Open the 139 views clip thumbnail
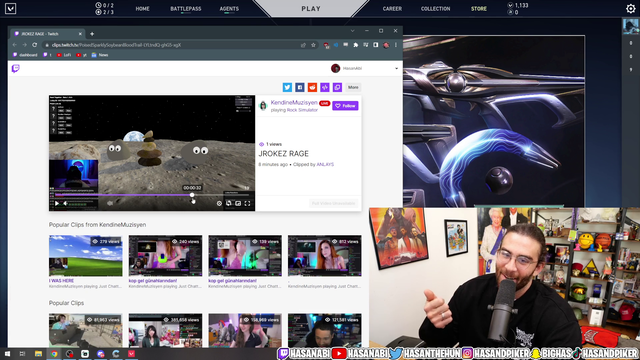The width and height of the screenshot is (640, 360). point(245,256)
